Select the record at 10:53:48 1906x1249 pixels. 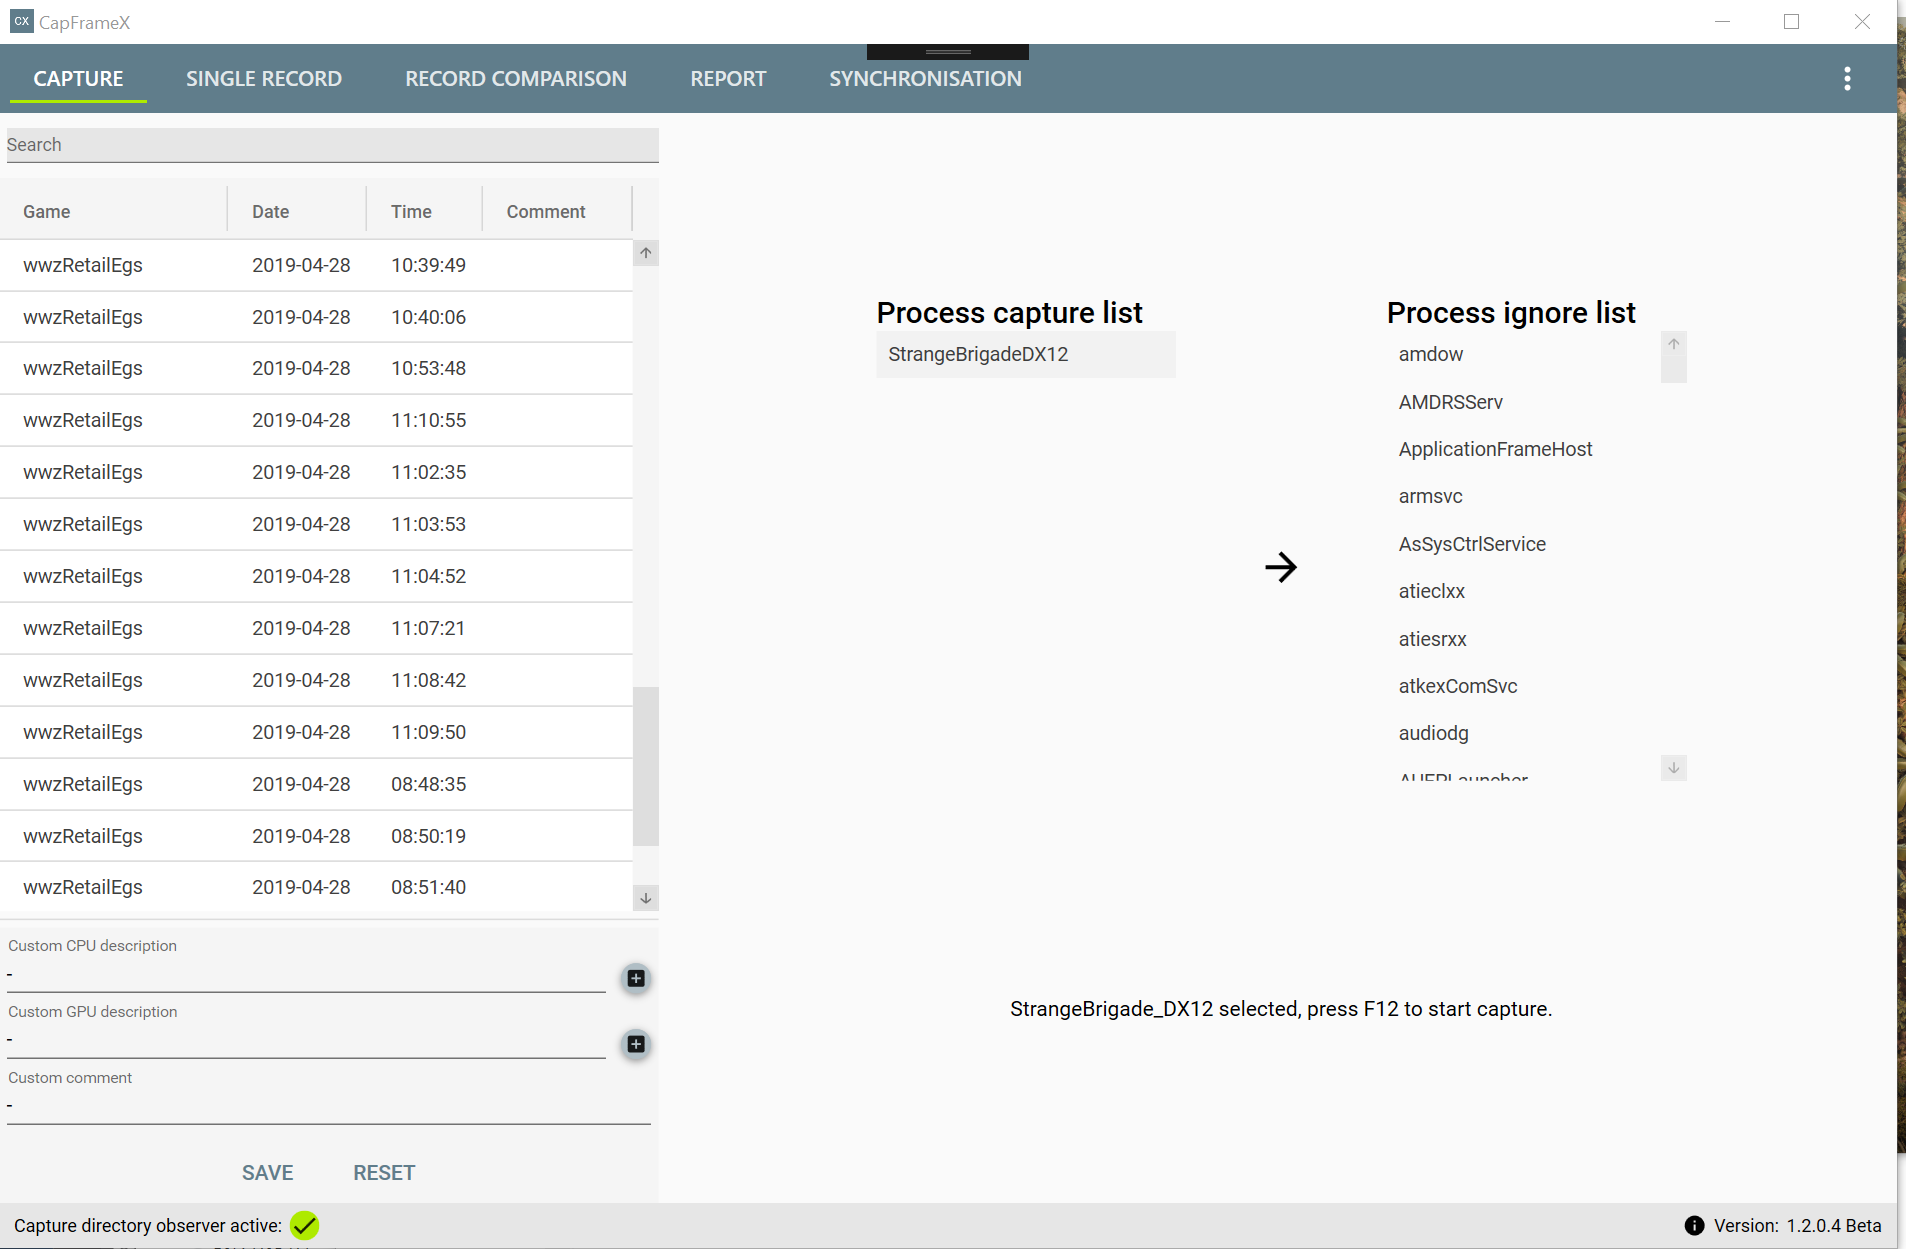(x=316, y=368)
